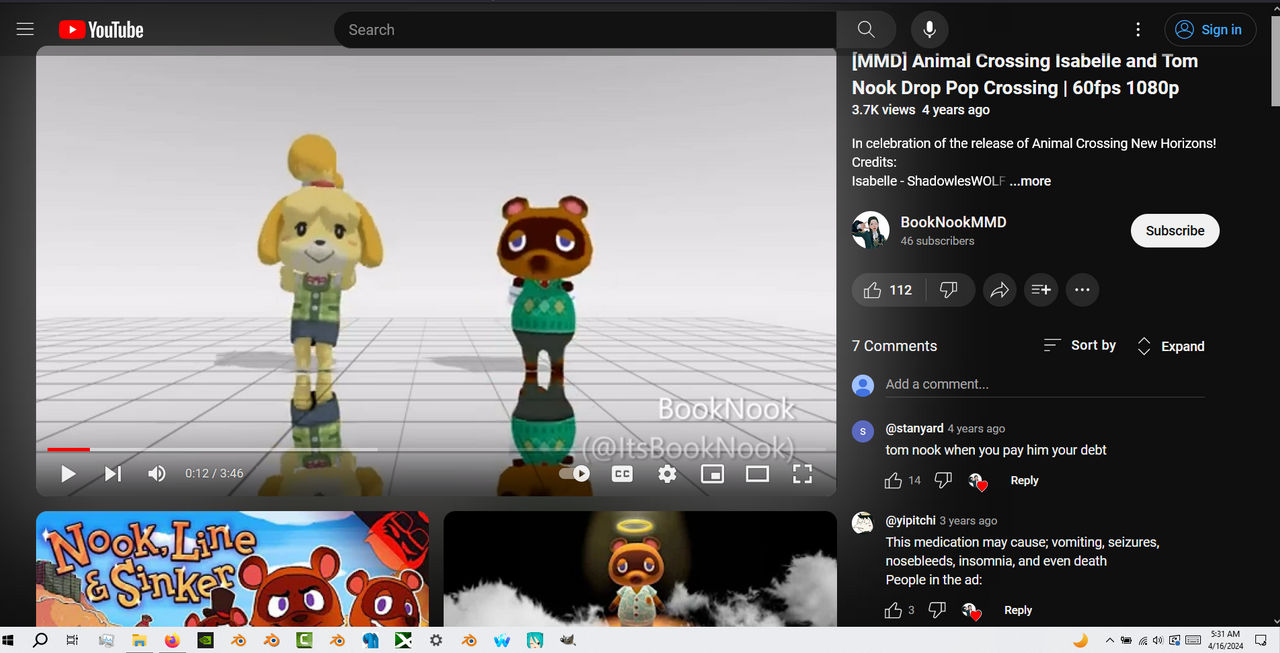Dislike the @stanyard comment
1280x653 pixels.
(x=943, y=481)
